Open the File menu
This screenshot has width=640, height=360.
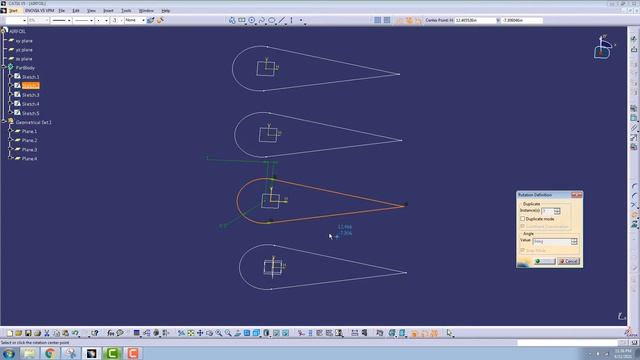(62, 11)
